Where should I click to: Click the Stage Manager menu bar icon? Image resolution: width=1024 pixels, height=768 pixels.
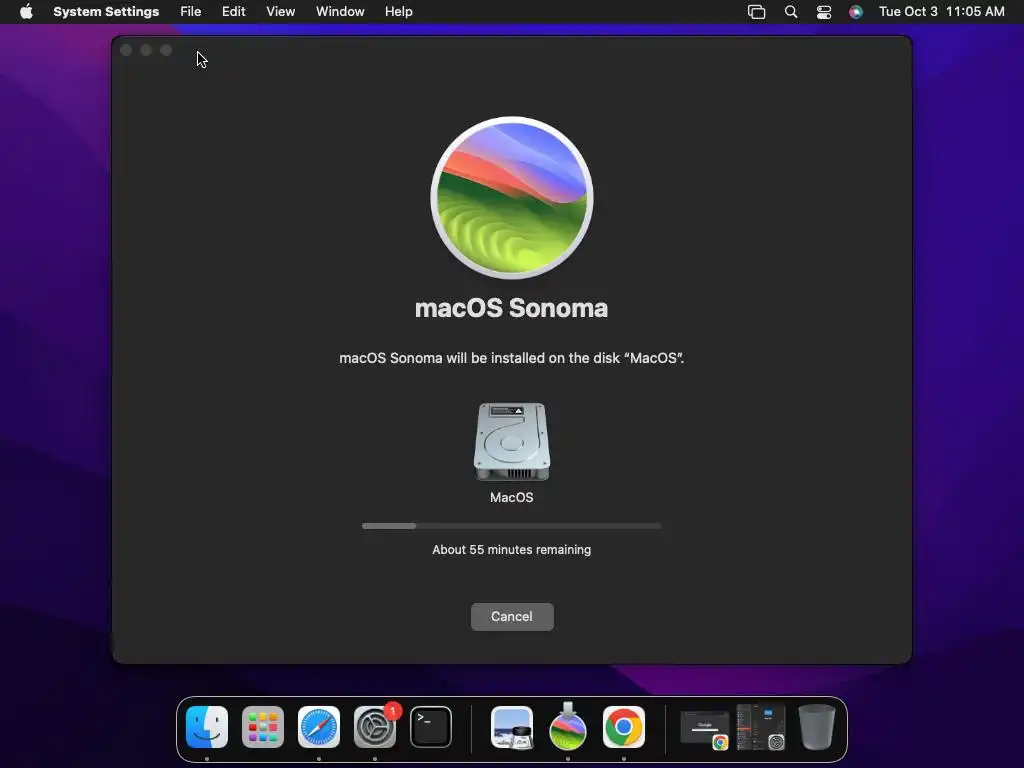click(x=756, y=12)
